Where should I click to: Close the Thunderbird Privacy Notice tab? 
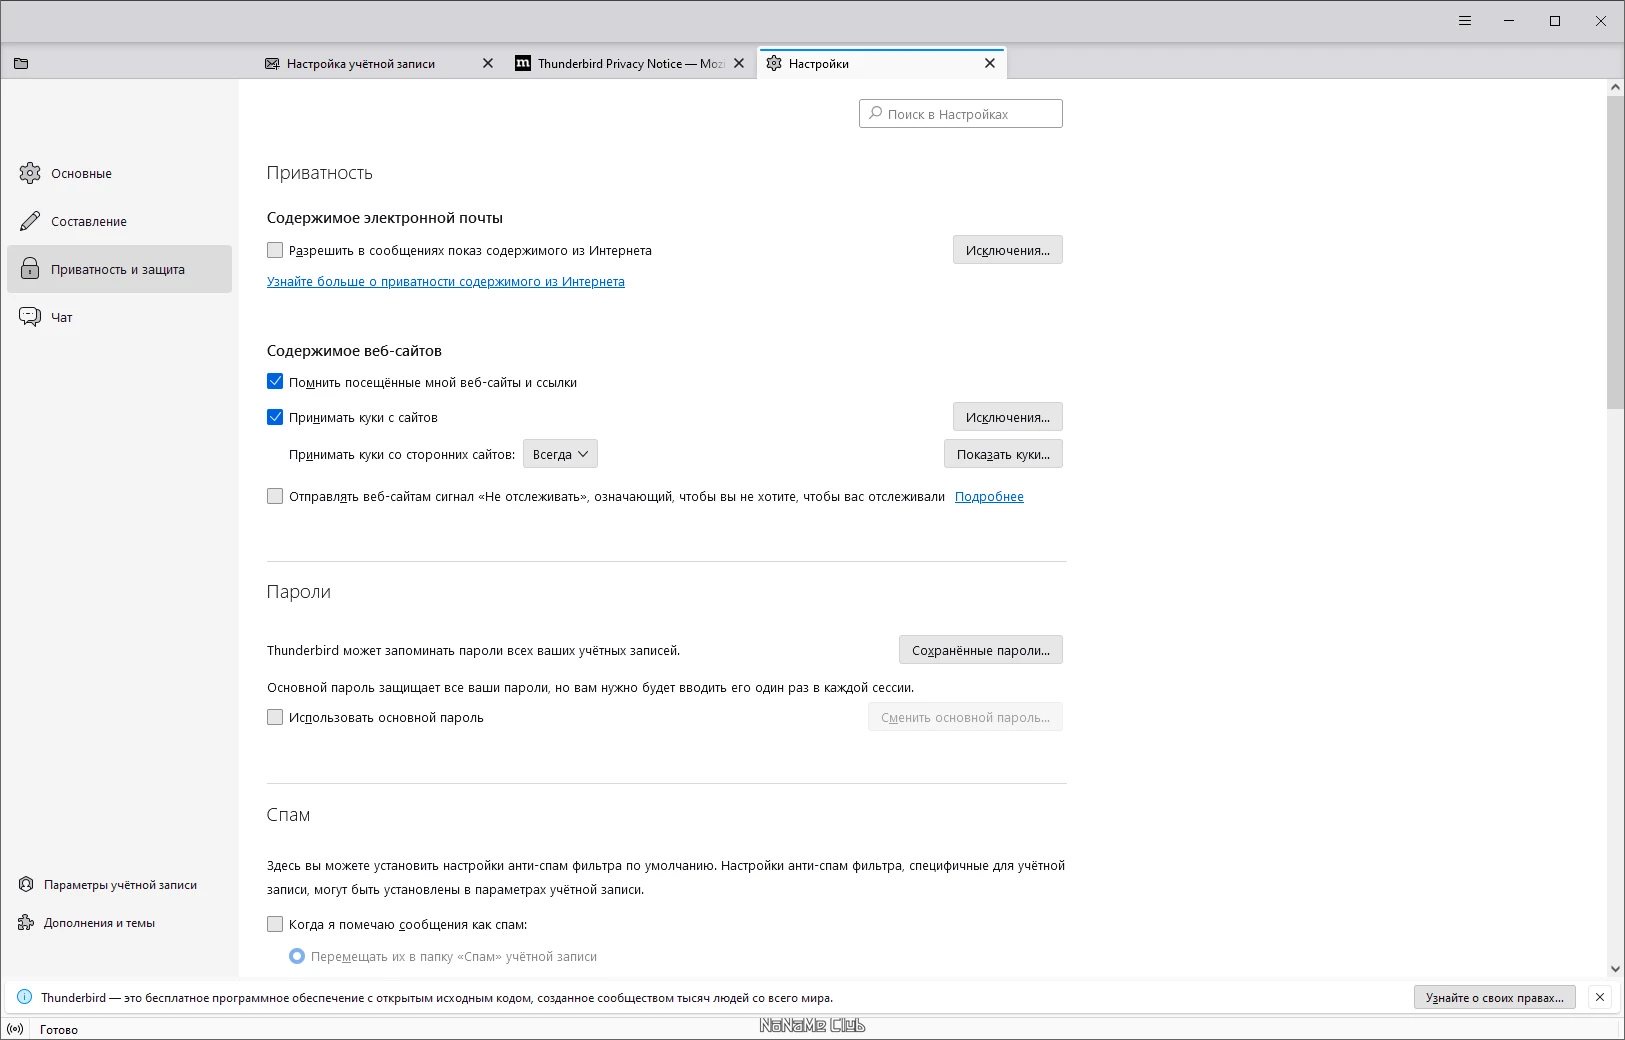click(x=739, y=63)
